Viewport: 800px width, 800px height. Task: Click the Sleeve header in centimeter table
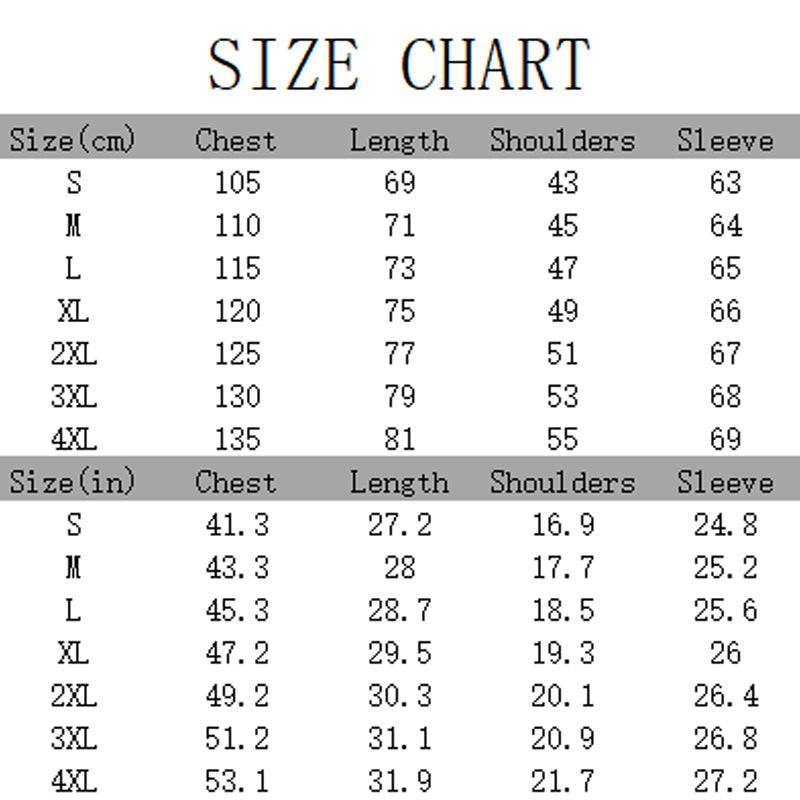(x=725, y=140)
